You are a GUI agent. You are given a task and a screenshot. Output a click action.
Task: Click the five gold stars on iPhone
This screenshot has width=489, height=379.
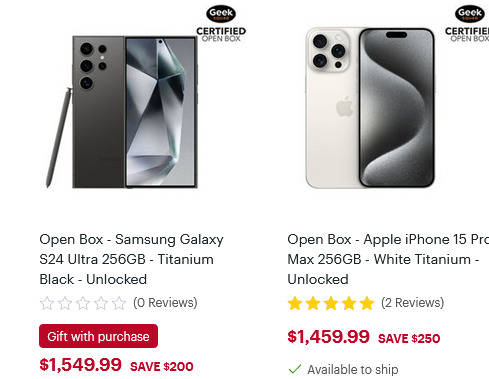(331, 303)
